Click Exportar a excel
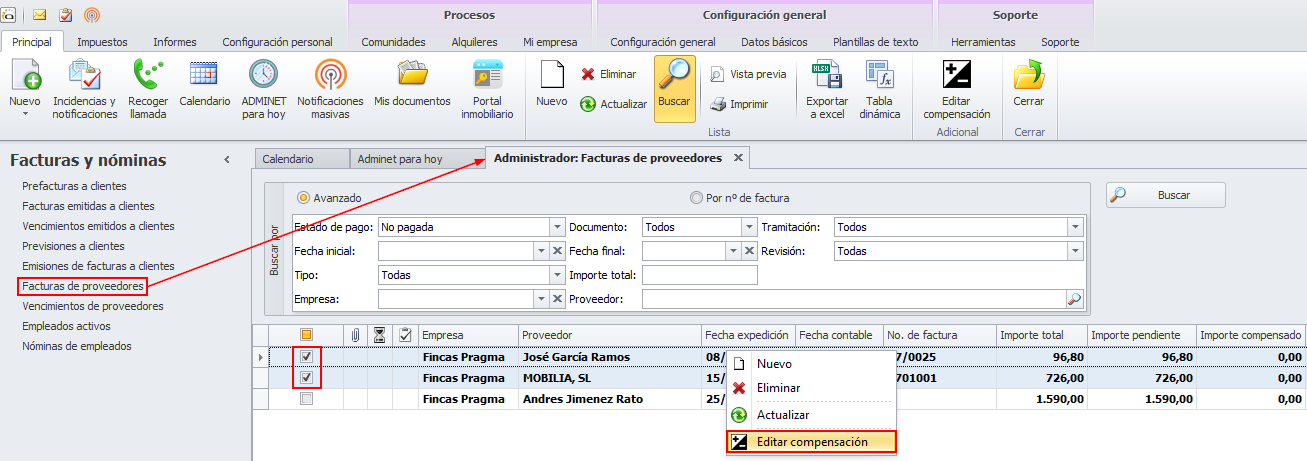This screenshot has height=461, width=1307. tap(827, 89)
